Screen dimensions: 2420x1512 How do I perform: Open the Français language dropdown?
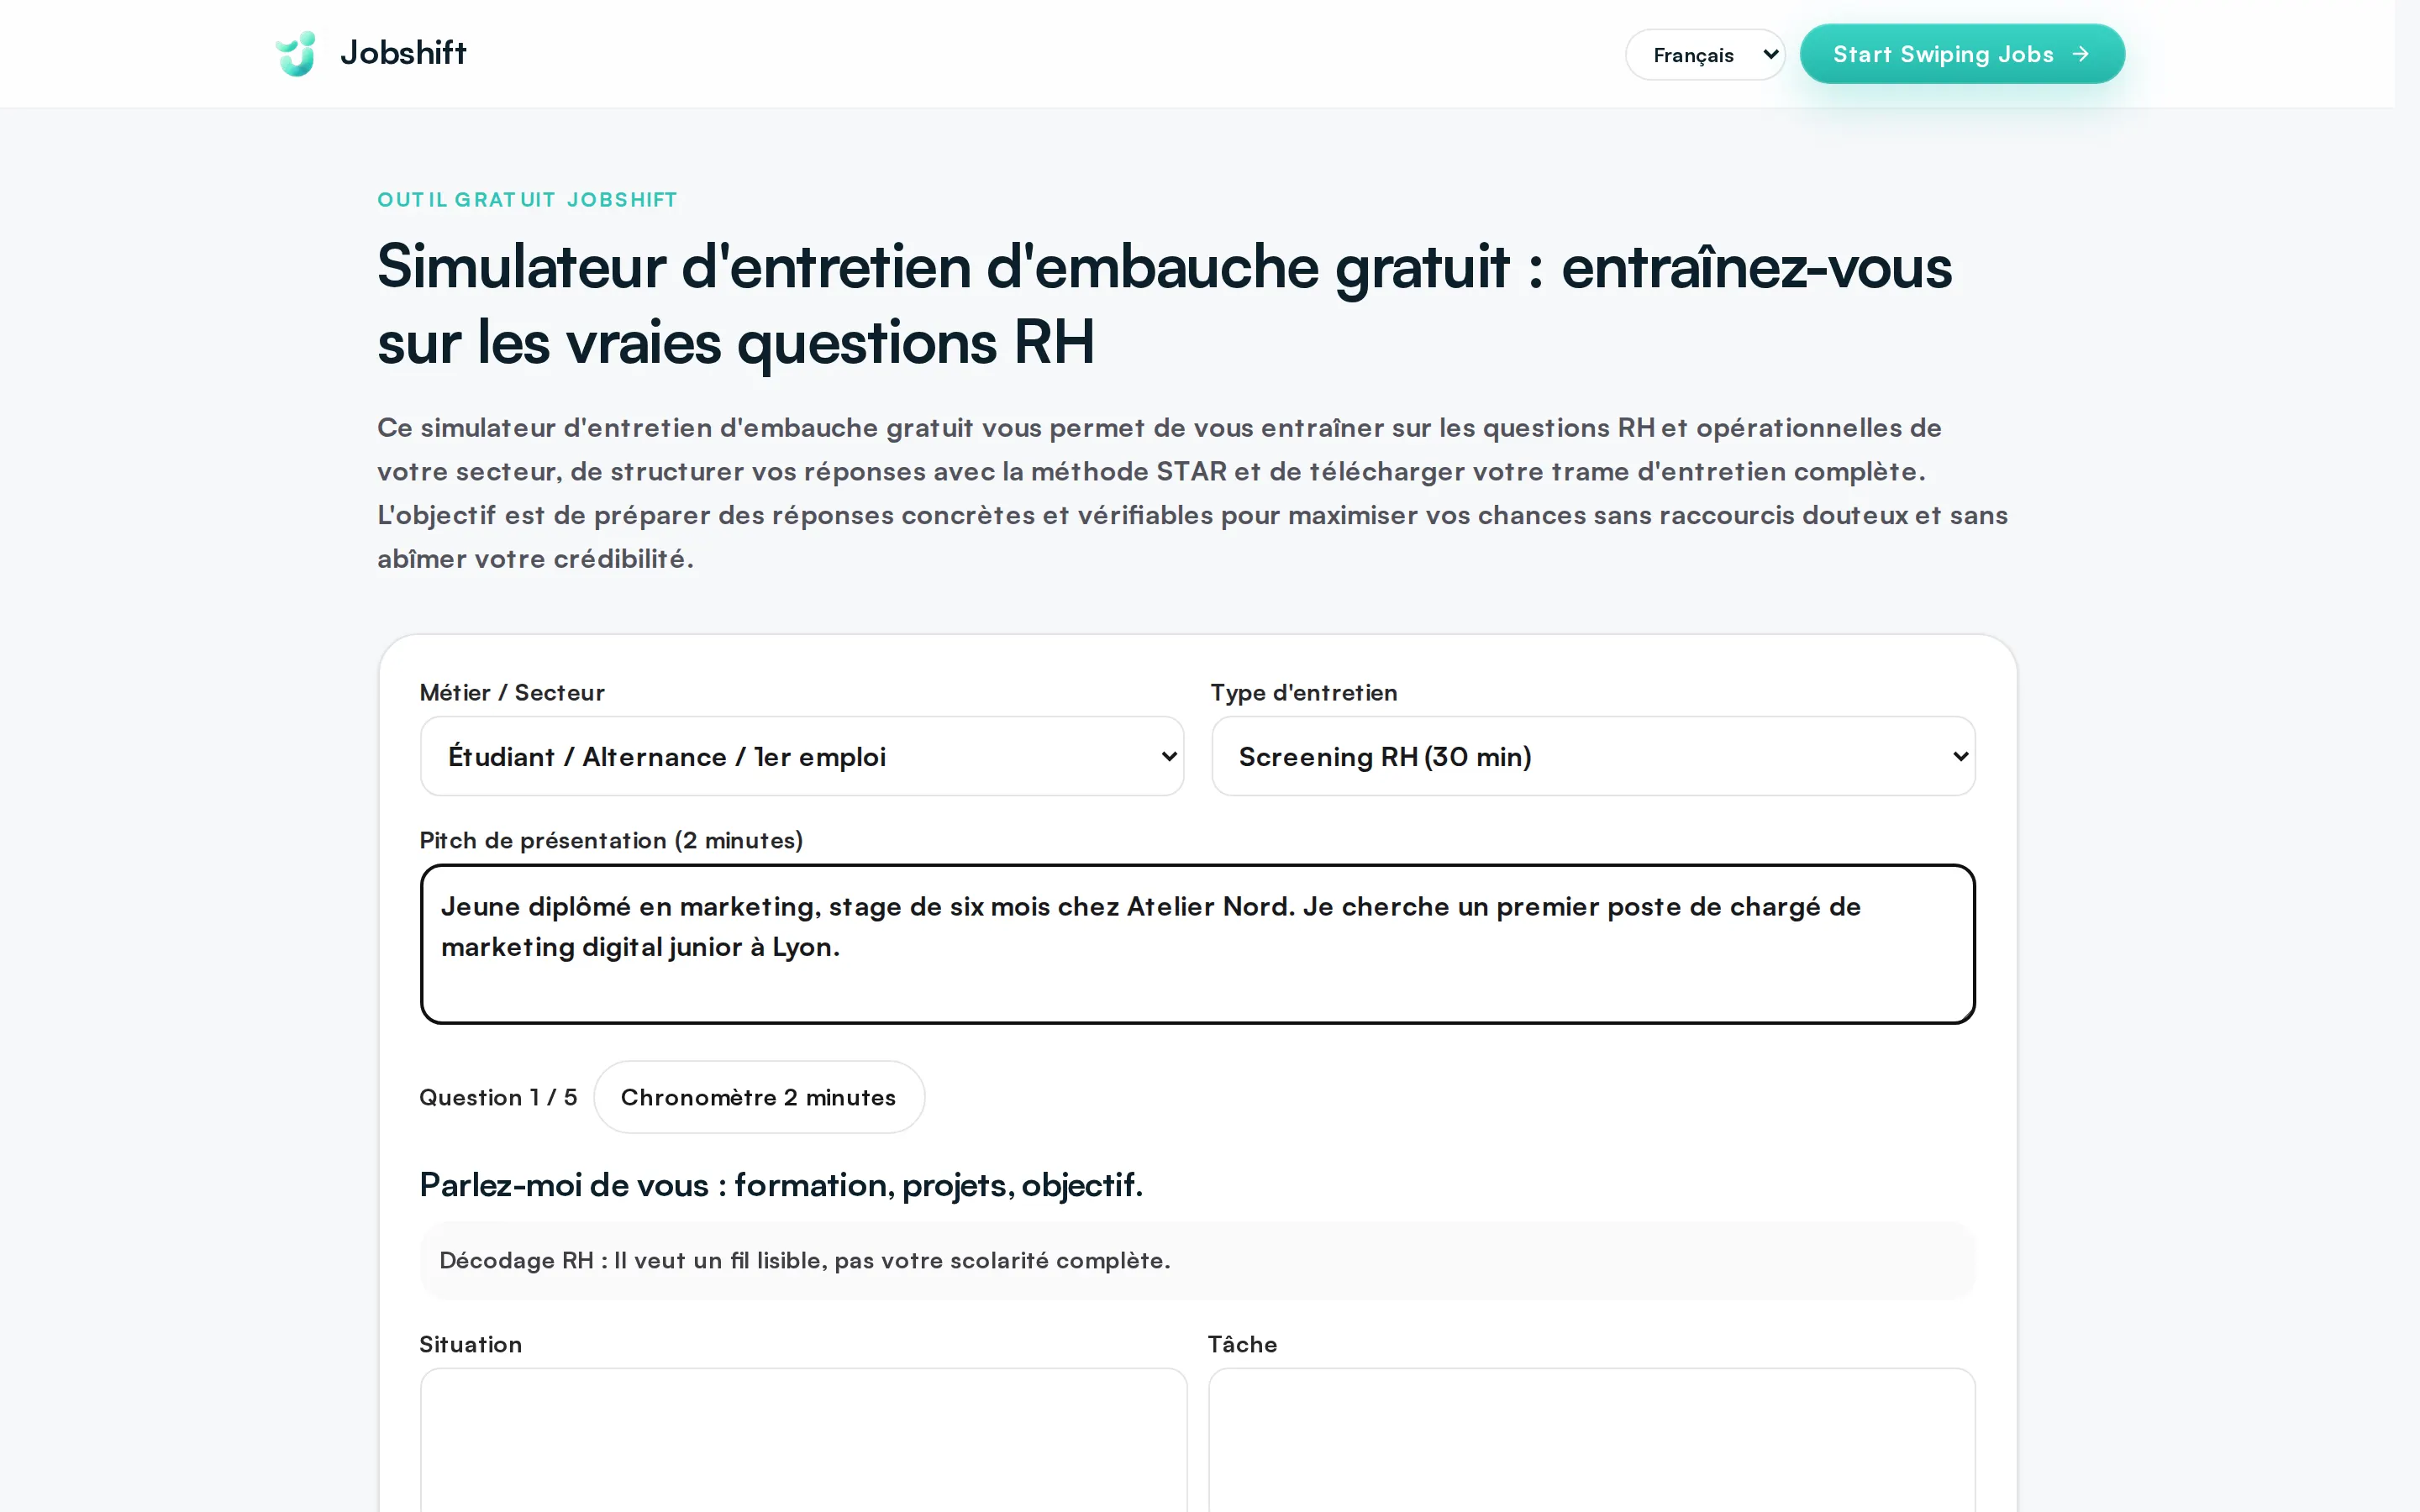click(x=1705, y=55)
